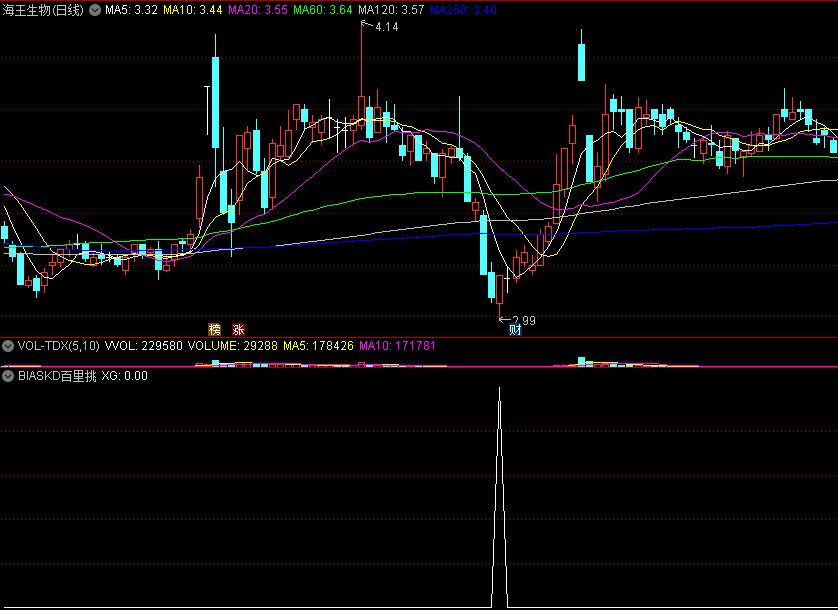The width and height of the screenshot is (838, 610).
Task: Click the MA5: 3.32 label
Action: [131, 10]
